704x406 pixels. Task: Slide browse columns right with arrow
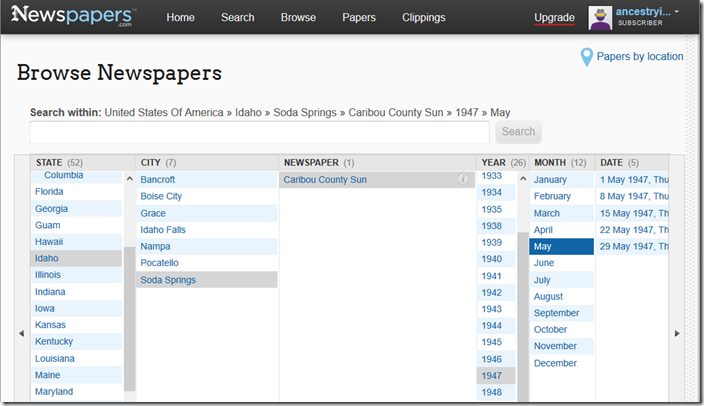click(x=677, y=333)
